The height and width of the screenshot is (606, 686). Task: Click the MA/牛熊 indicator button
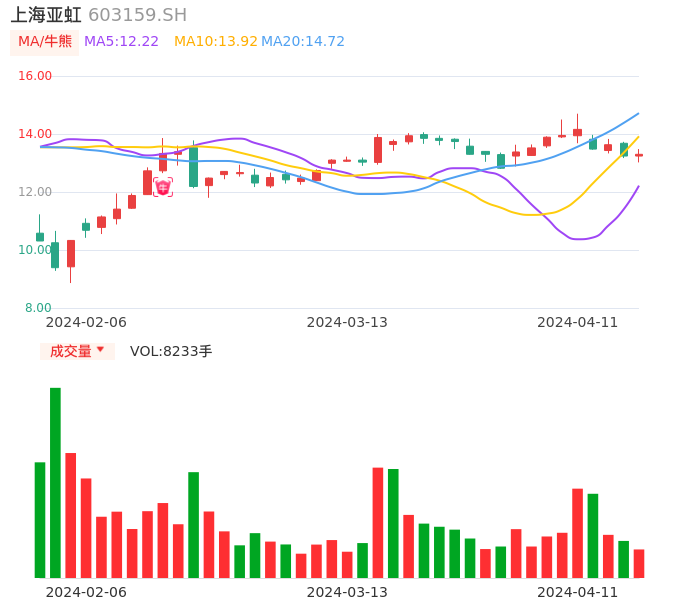[44, 42]
